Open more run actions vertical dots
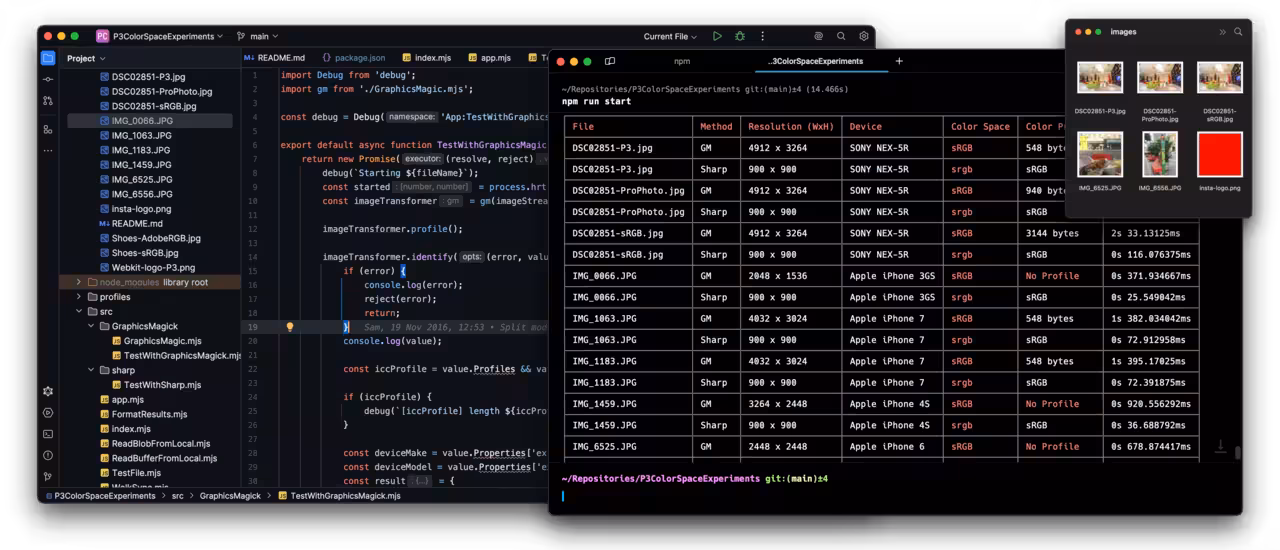The image size is (1280, 550). 762,36
